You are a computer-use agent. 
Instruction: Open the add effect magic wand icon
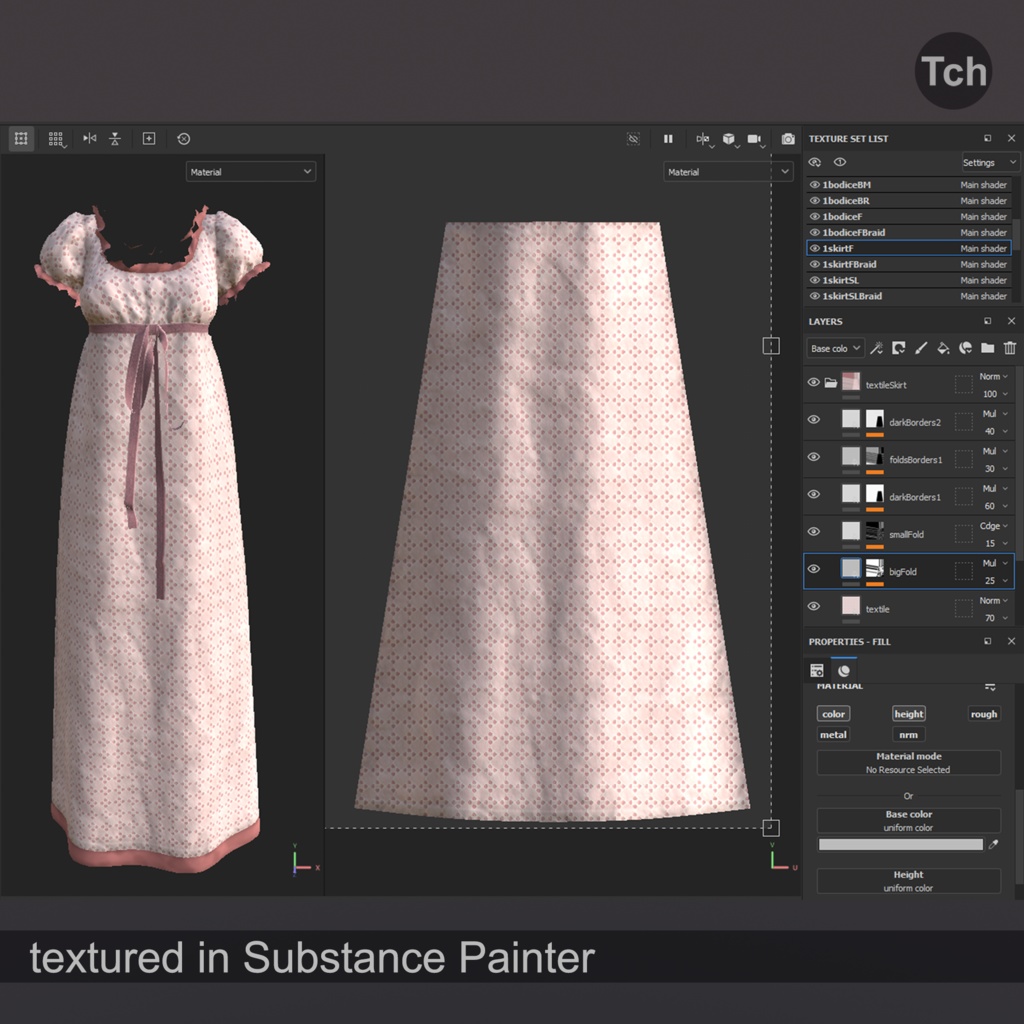(878, 348)
